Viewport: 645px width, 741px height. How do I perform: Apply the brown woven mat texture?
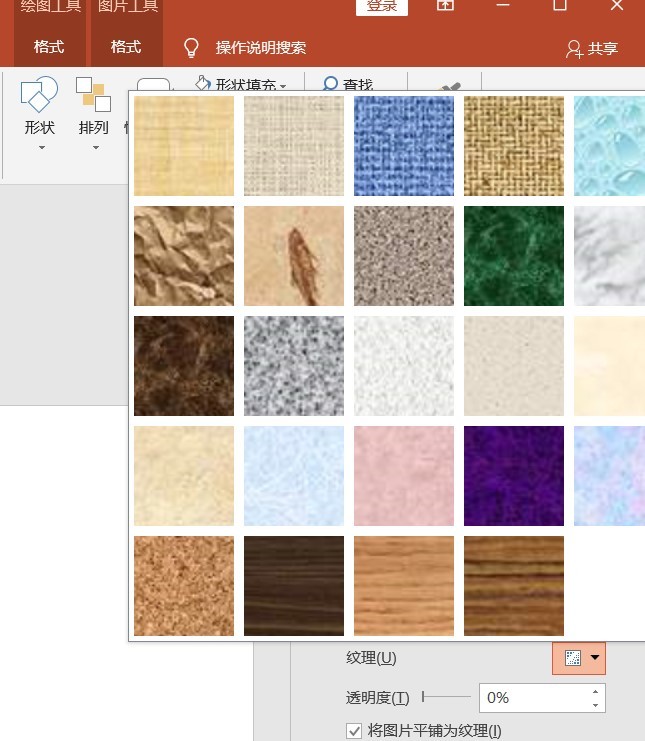click(514, 146)
